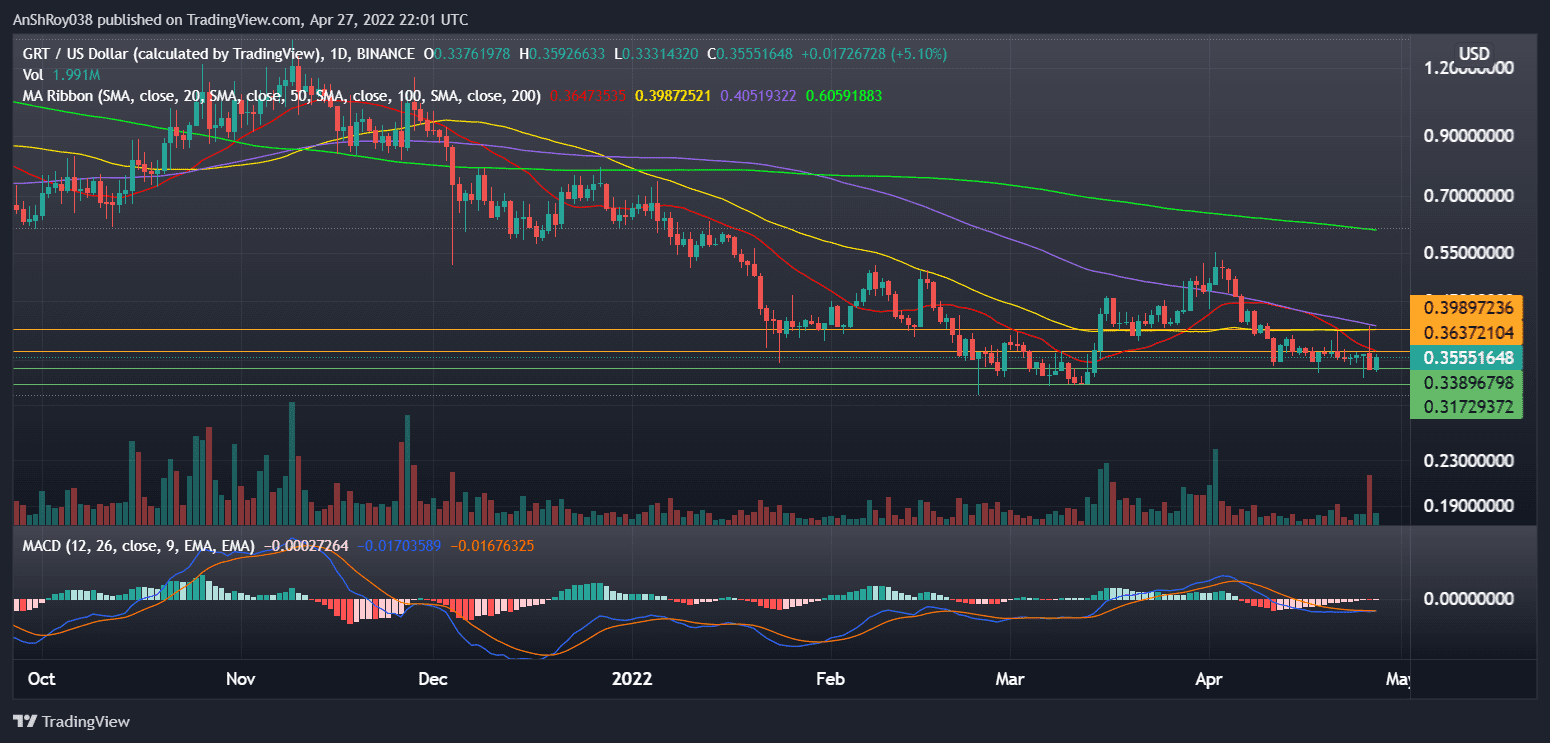The image size is (1550, 743).
Task: Select the 2022 label on the time axis
Action: (x=631, y=678)
